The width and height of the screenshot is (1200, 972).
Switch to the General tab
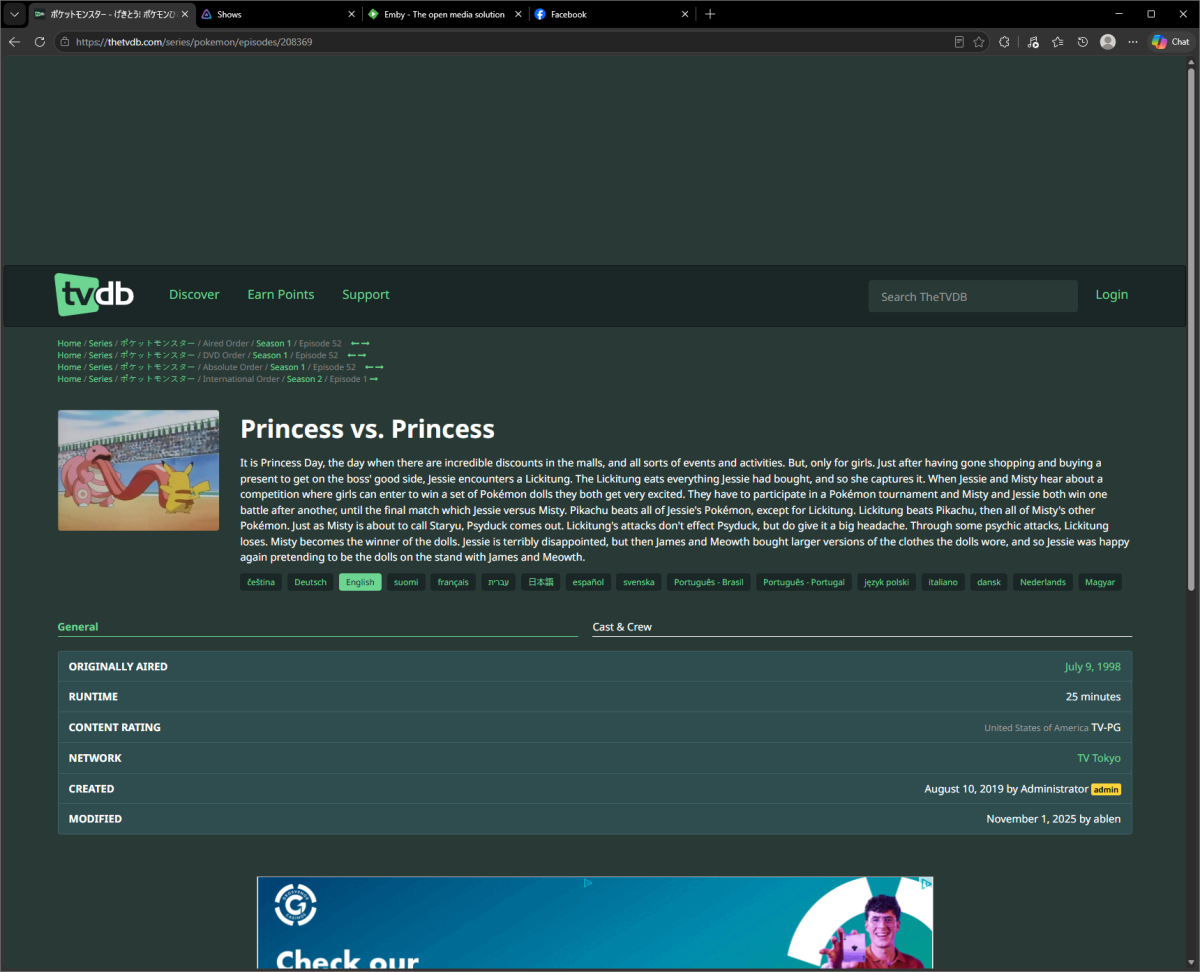(318, 627)
